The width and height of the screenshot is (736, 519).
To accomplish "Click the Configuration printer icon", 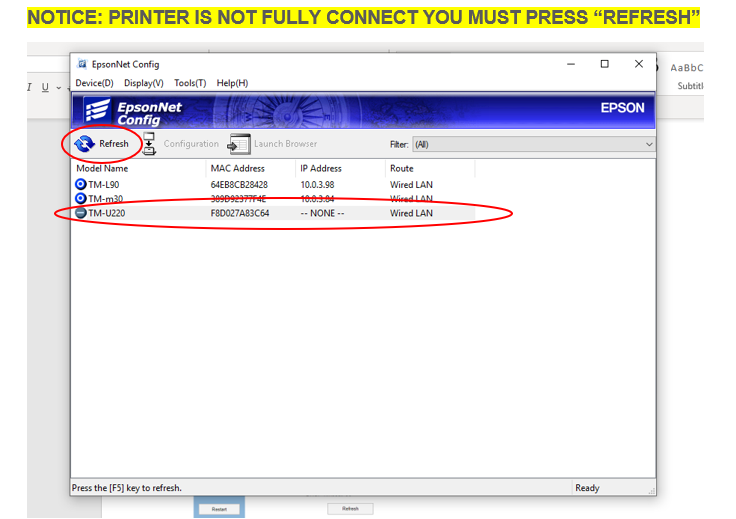I will point(149,144).
